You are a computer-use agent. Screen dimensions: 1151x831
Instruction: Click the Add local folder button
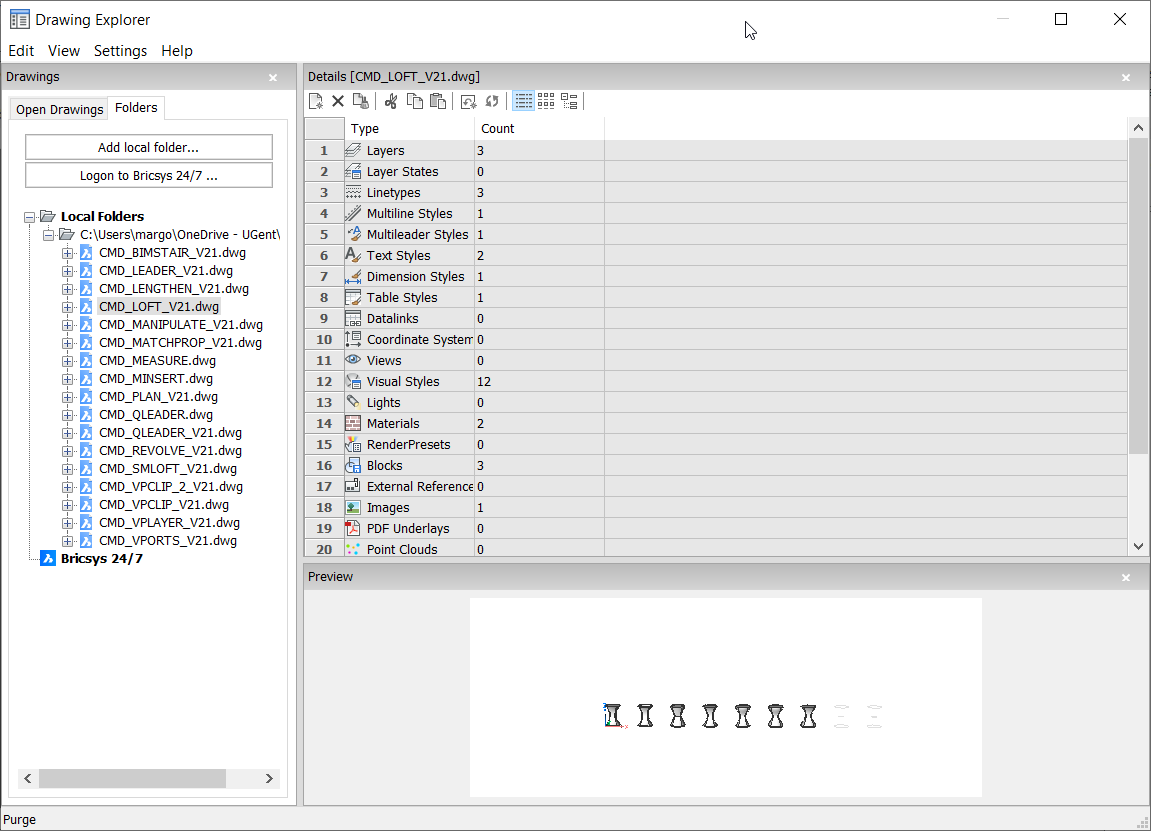pyautogui.click(x=148, y=147)
